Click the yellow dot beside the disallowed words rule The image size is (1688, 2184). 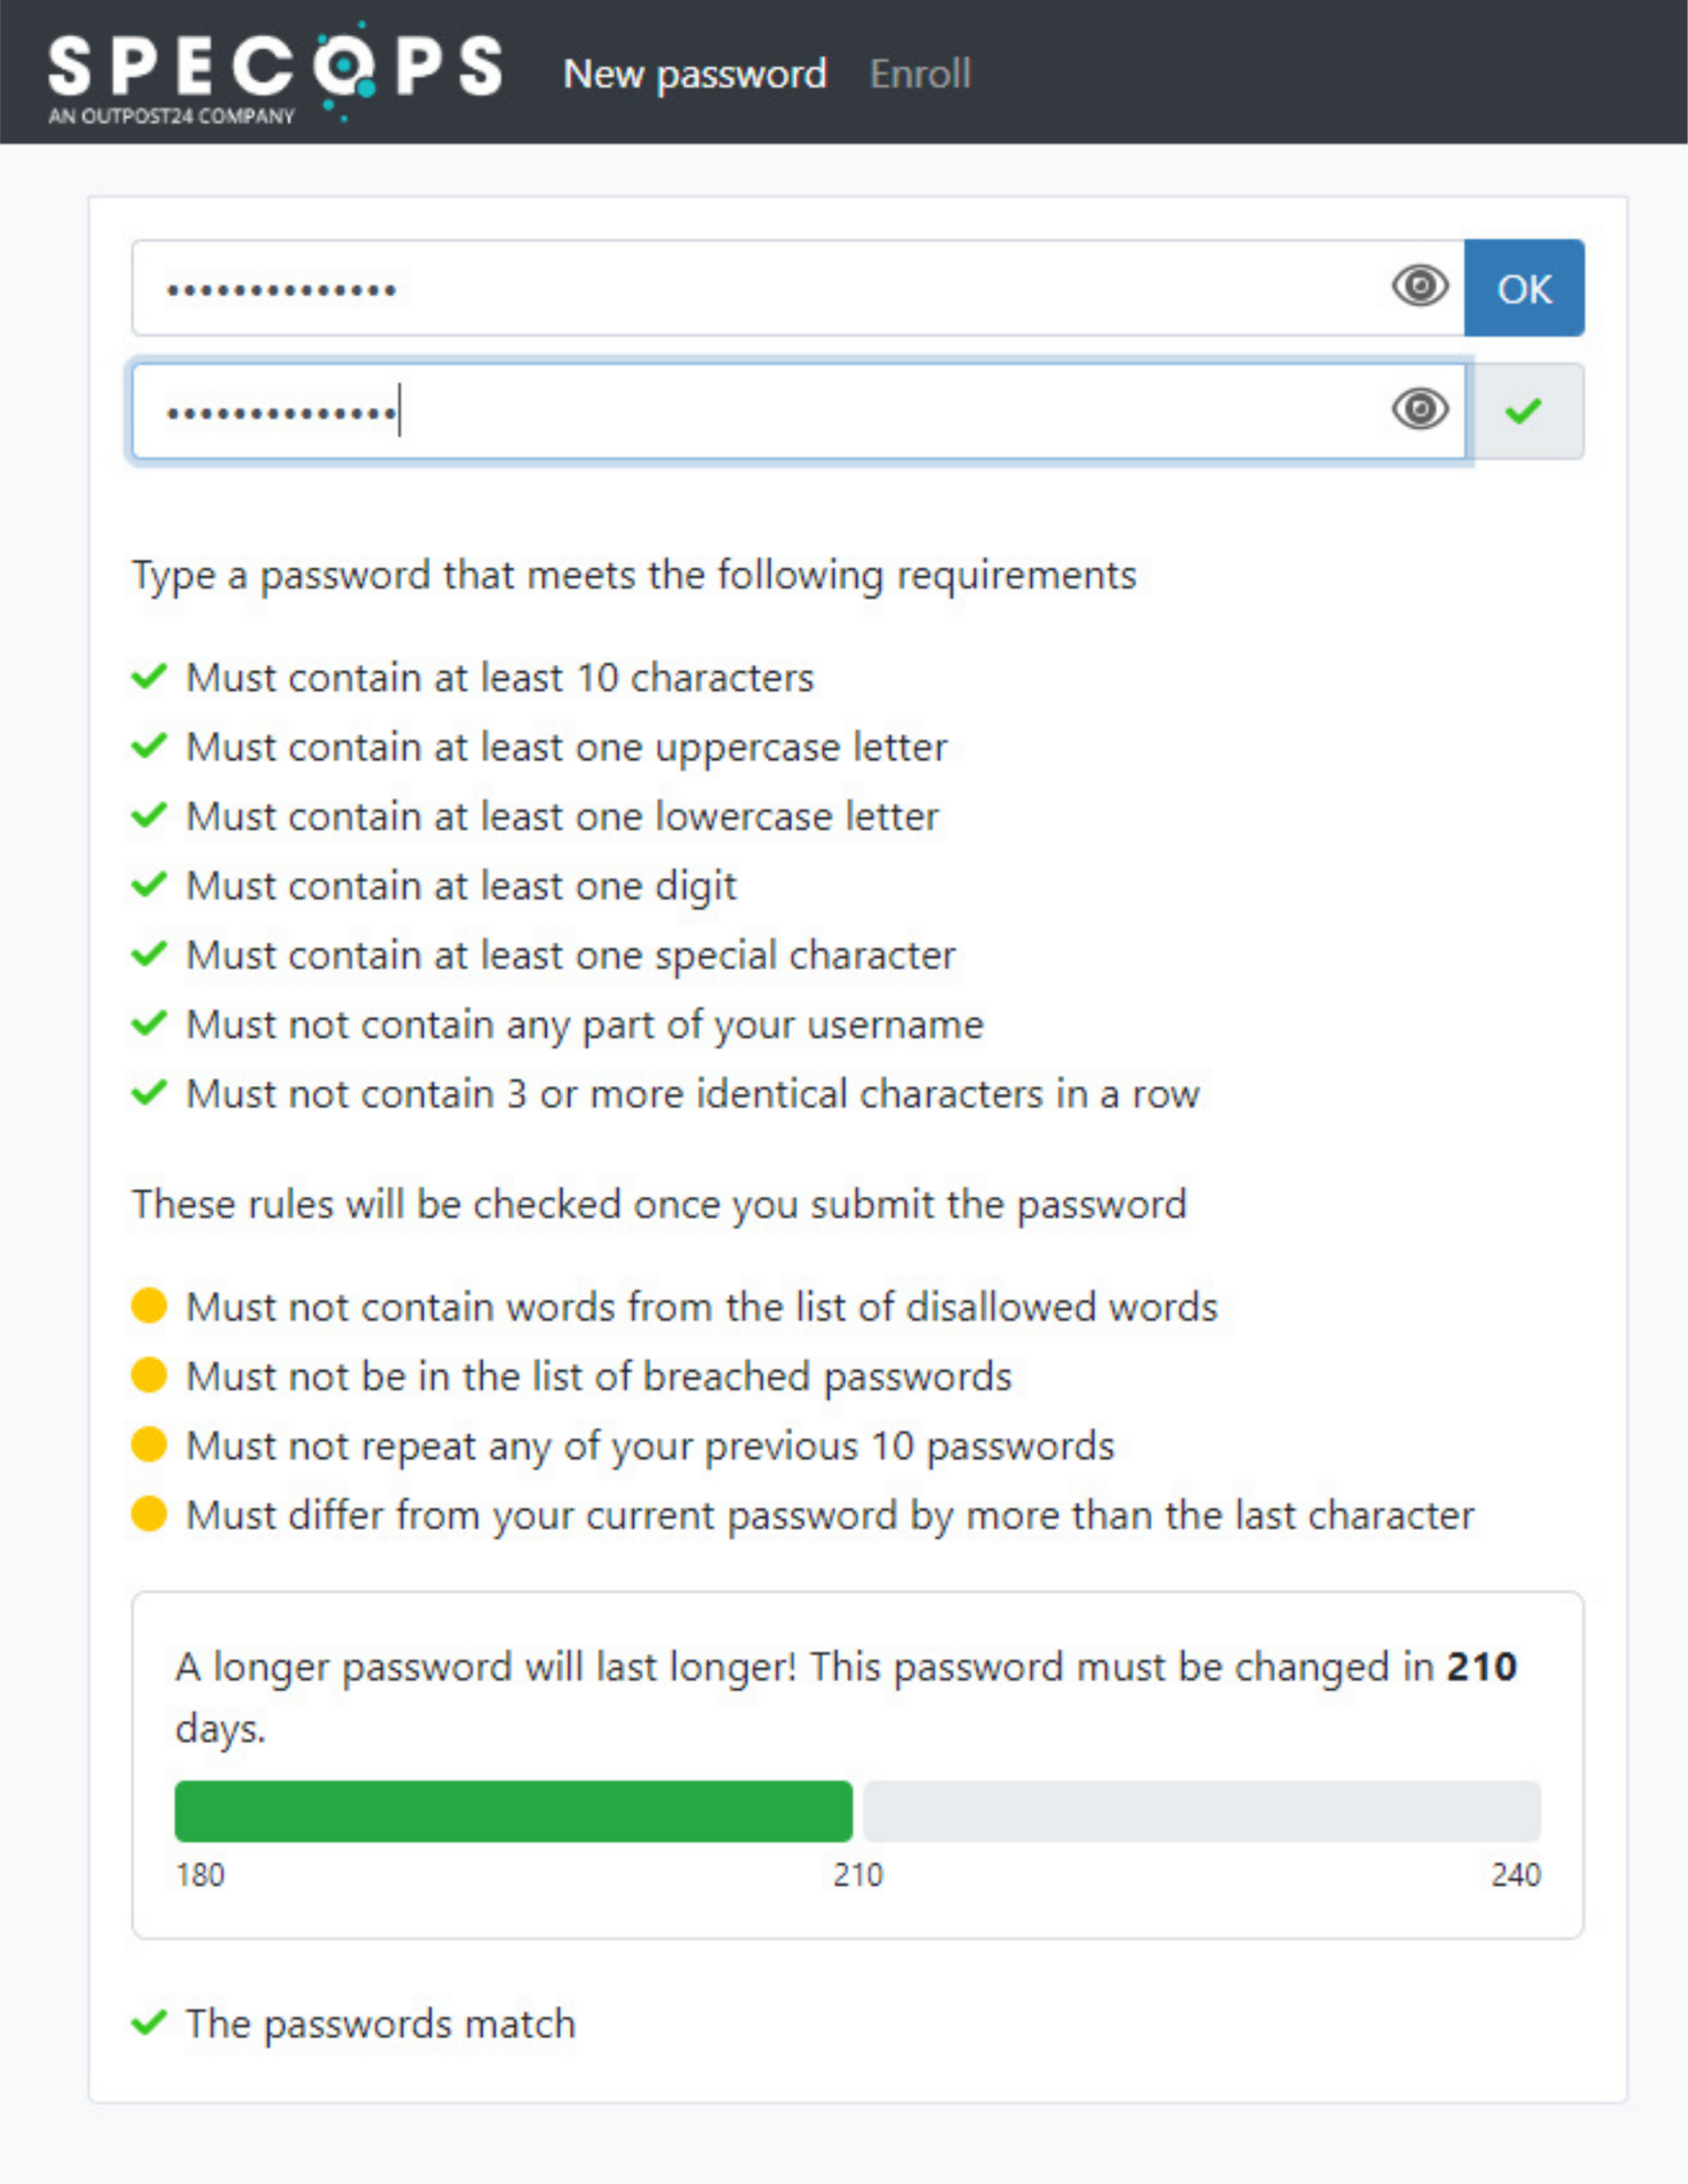[x=149, y=1306]
